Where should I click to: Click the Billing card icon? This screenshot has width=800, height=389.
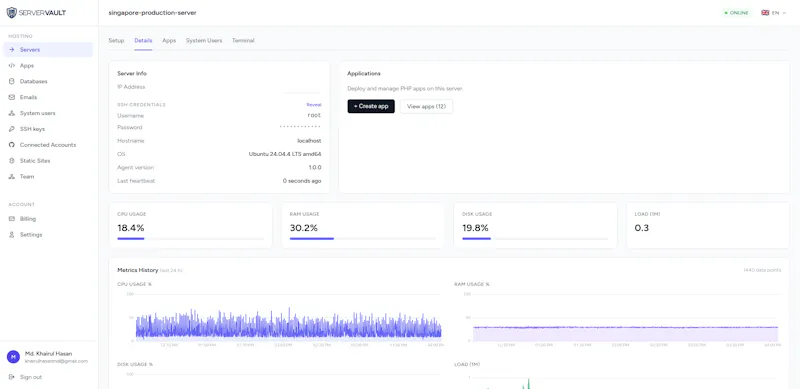pos(12,218)
